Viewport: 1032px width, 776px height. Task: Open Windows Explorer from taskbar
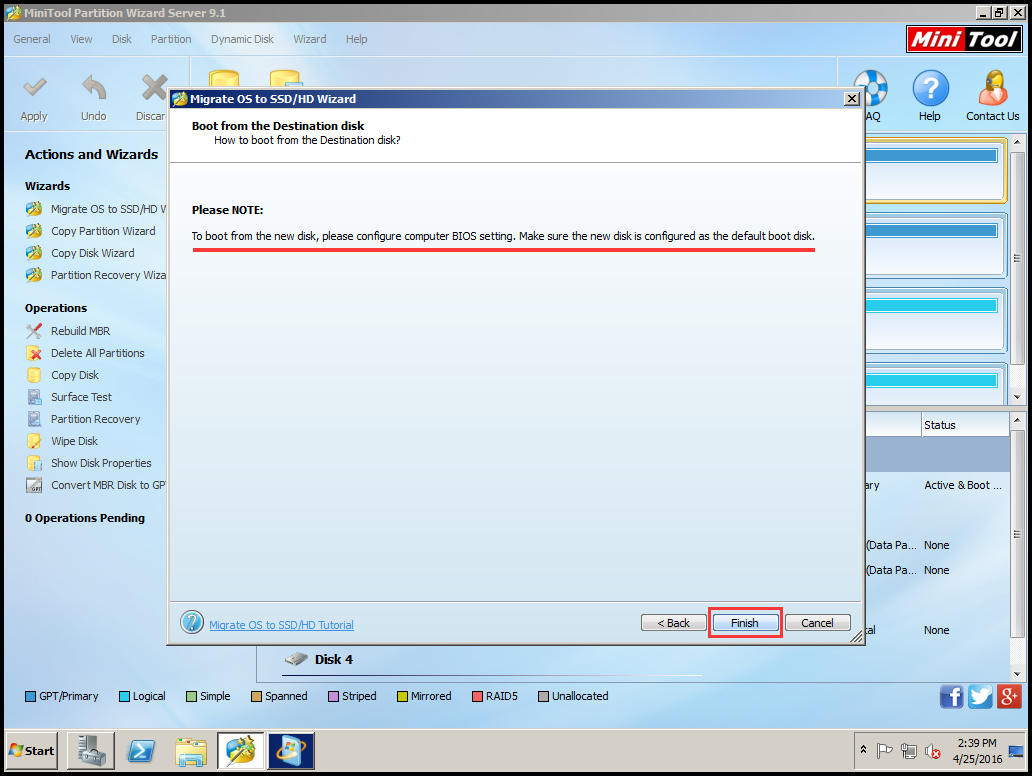coord(191,752)
